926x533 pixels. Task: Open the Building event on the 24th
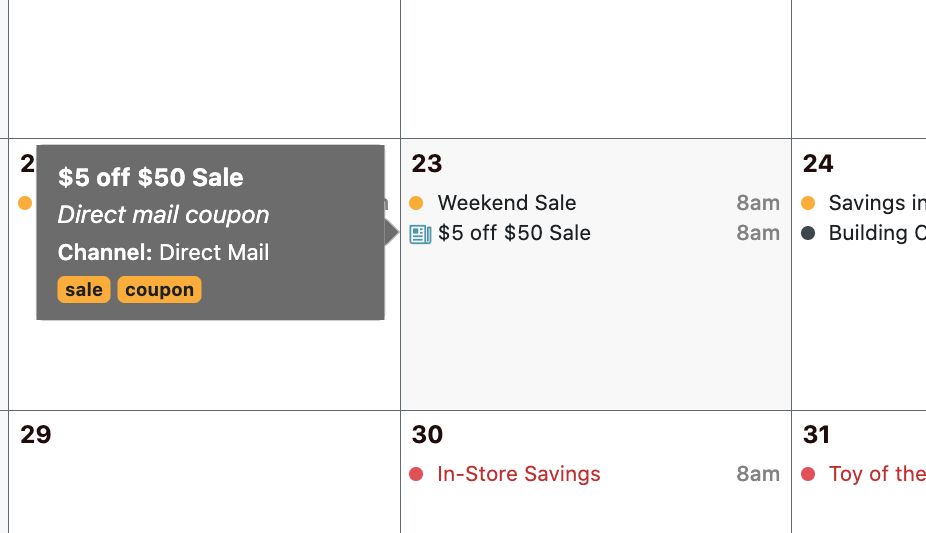pos(877,233)
